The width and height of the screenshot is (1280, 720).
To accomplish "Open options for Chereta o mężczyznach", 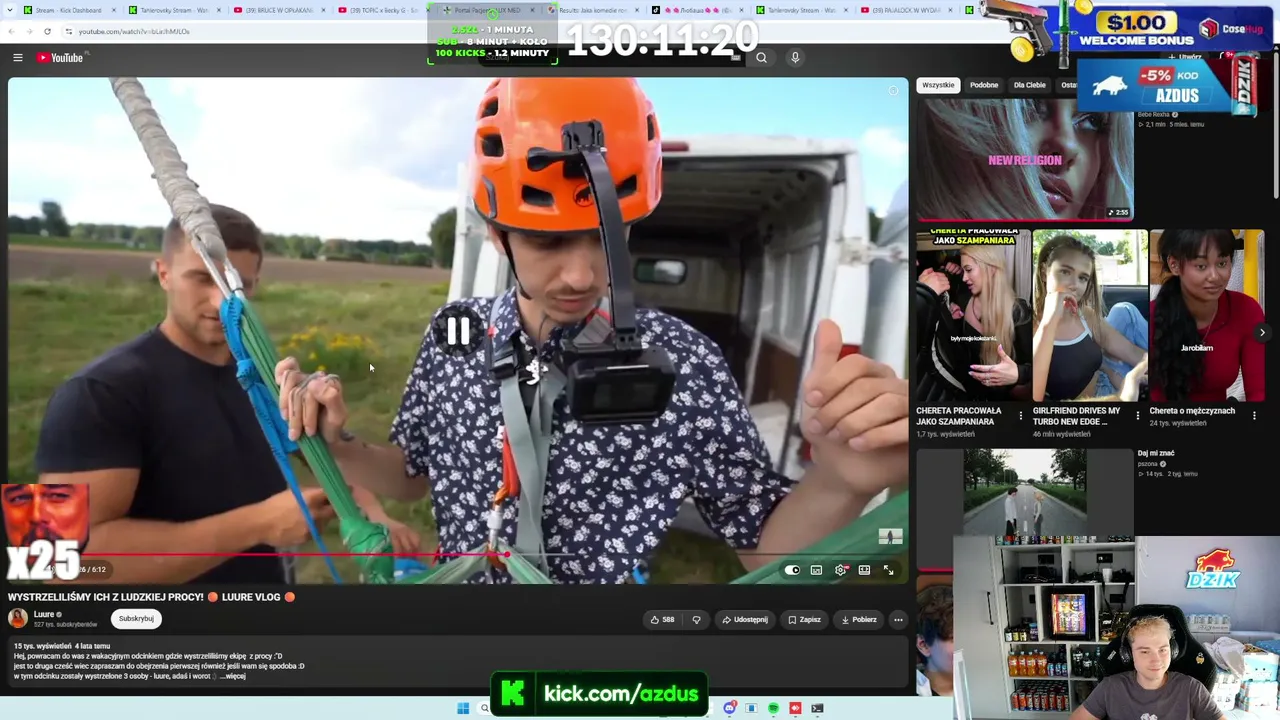I will (x=1254, y=415).
